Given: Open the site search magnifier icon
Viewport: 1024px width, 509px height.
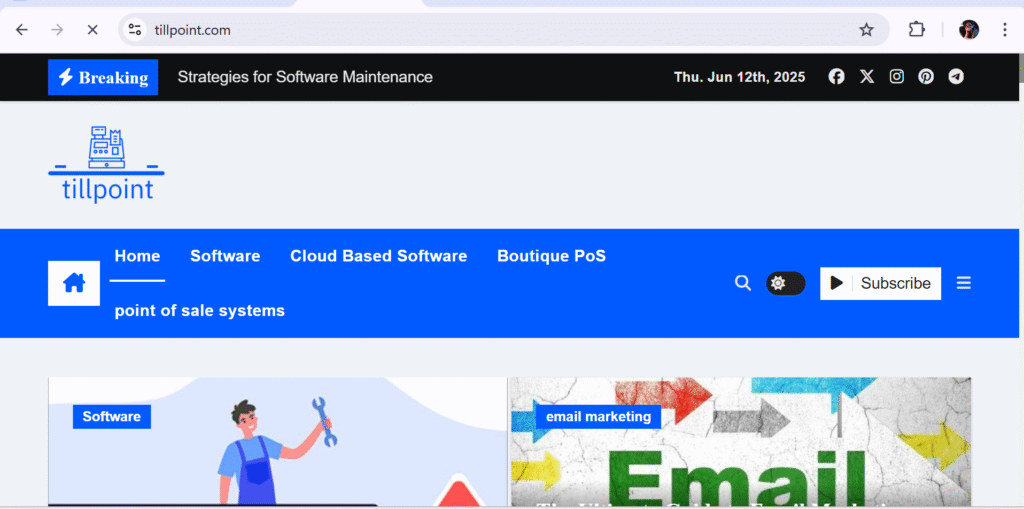Looking at the screenshot, I should [743, 283].
